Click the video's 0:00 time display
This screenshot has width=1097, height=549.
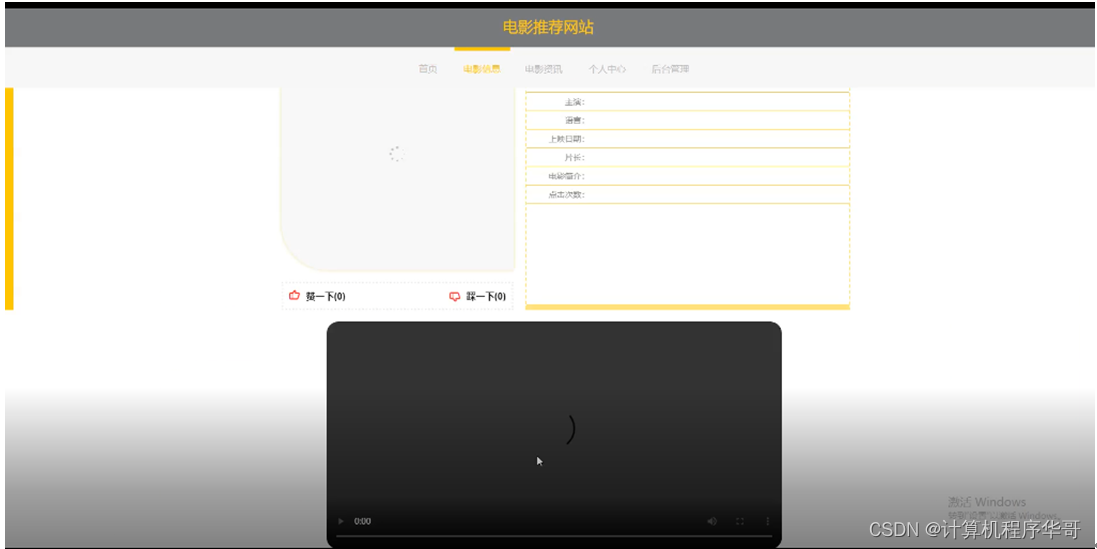coord(362,521)
